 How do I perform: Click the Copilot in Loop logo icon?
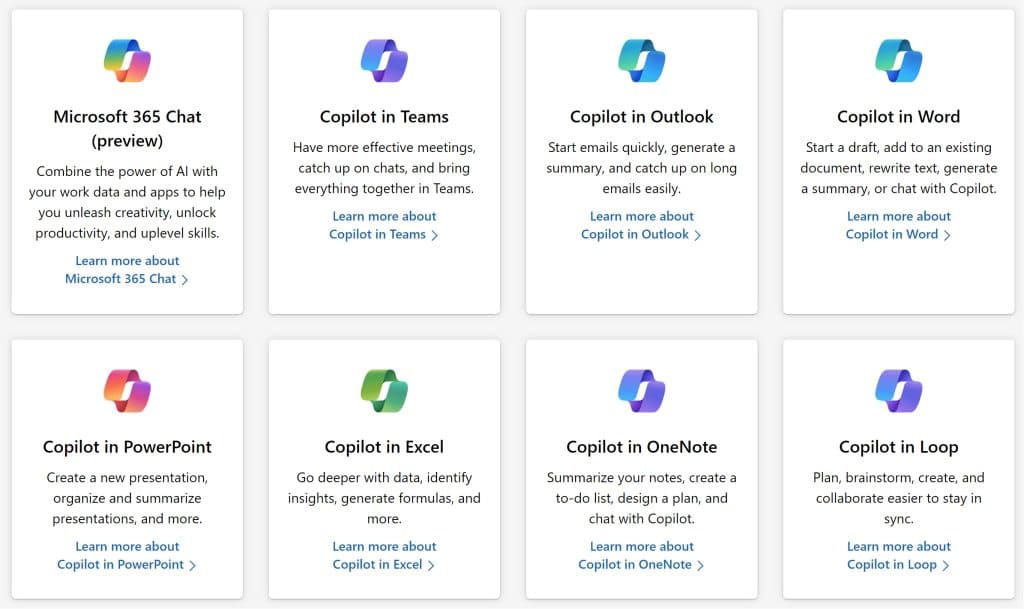tap(899, 391)
